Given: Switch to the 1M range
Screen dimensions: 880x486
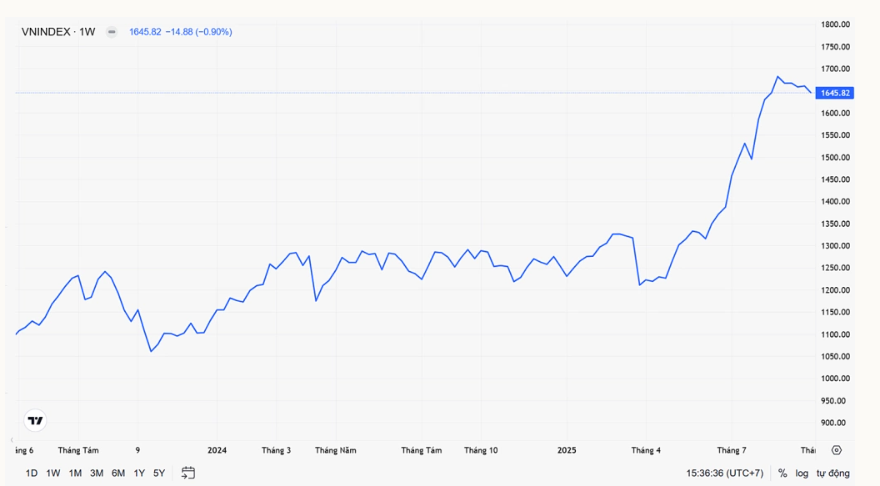Looking at the screenshot, I should point(75,473).
